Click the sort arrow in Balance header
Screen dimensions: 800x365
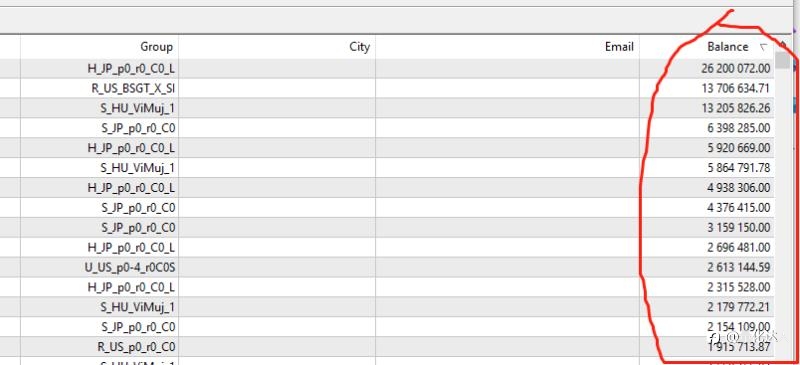point(763,47)
